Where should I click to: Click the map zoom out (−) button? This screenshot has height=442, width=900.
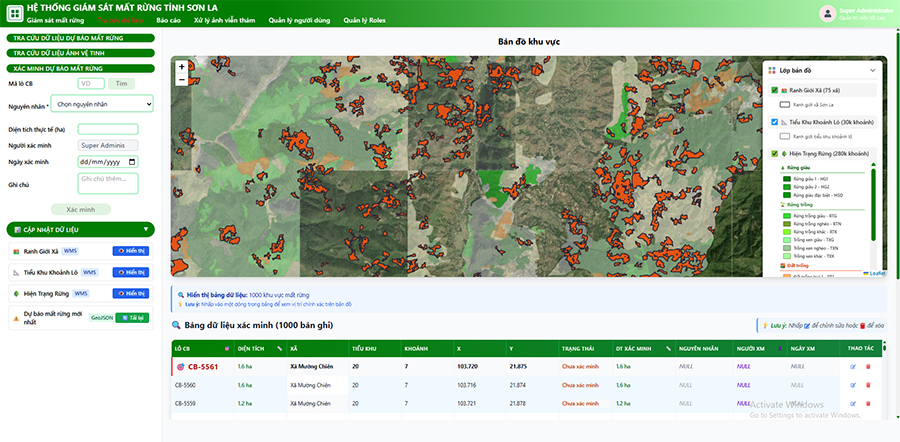181,80
